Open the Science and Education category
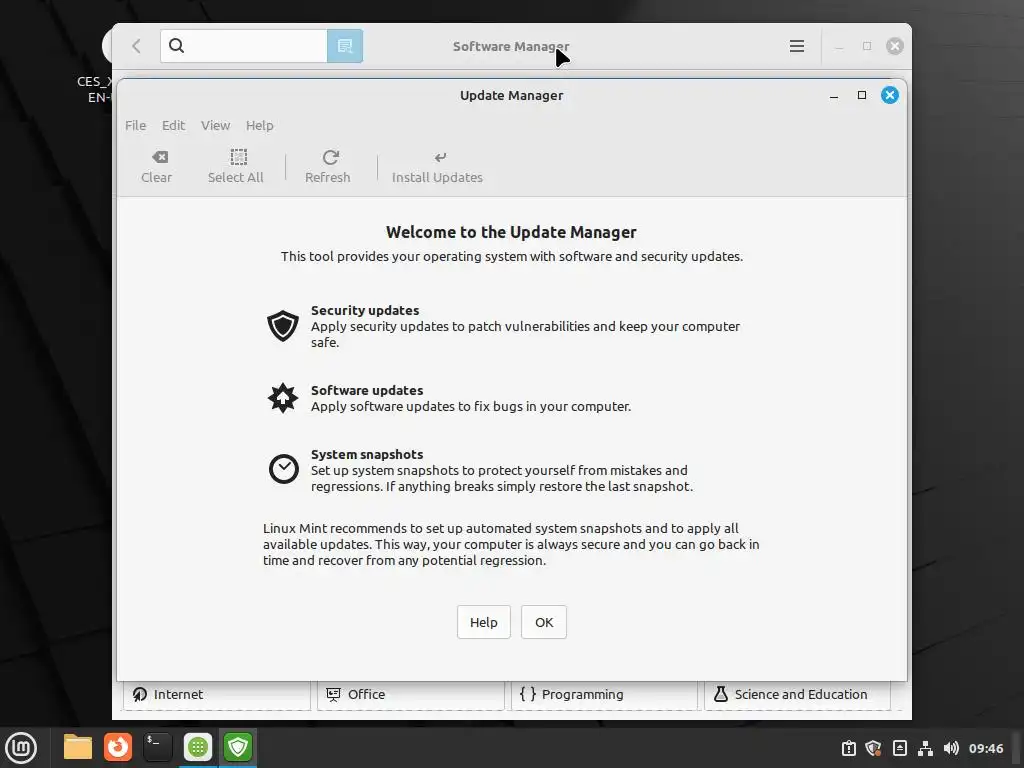The image size is (1024, 768). pos(797,694)
